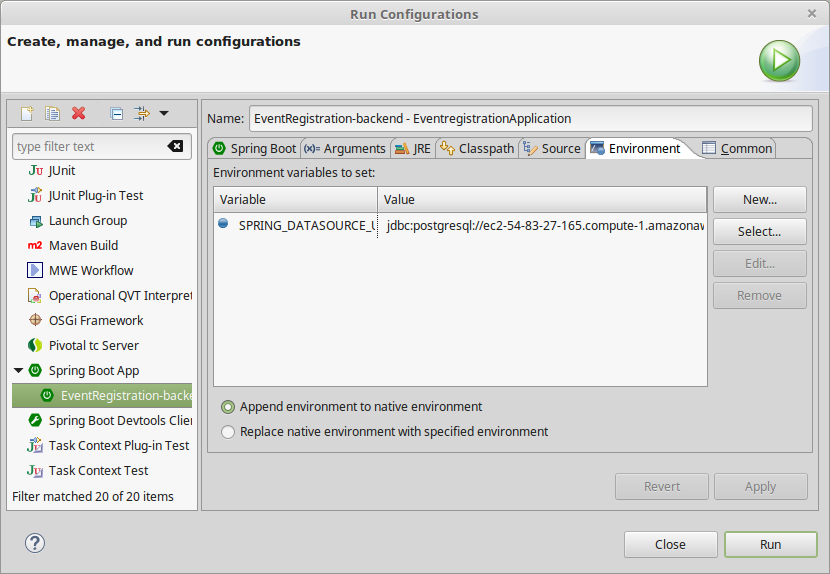Open the filter options dropdown arrow
Image resolution: width=830 pixels, height=574 pixels.
tap(164, 114)
